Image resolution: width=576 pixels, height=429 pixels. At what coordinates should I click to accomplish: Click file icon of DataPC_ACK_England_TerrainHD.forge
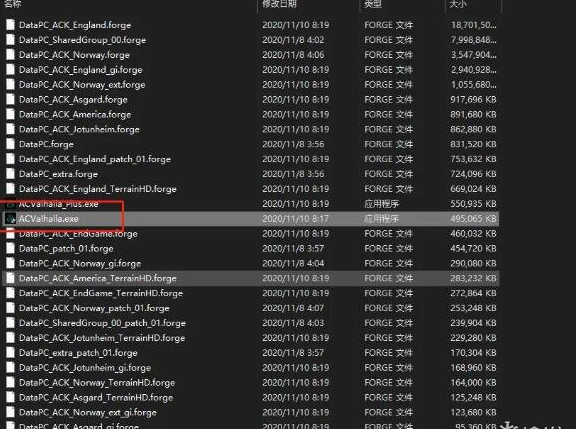11,189
